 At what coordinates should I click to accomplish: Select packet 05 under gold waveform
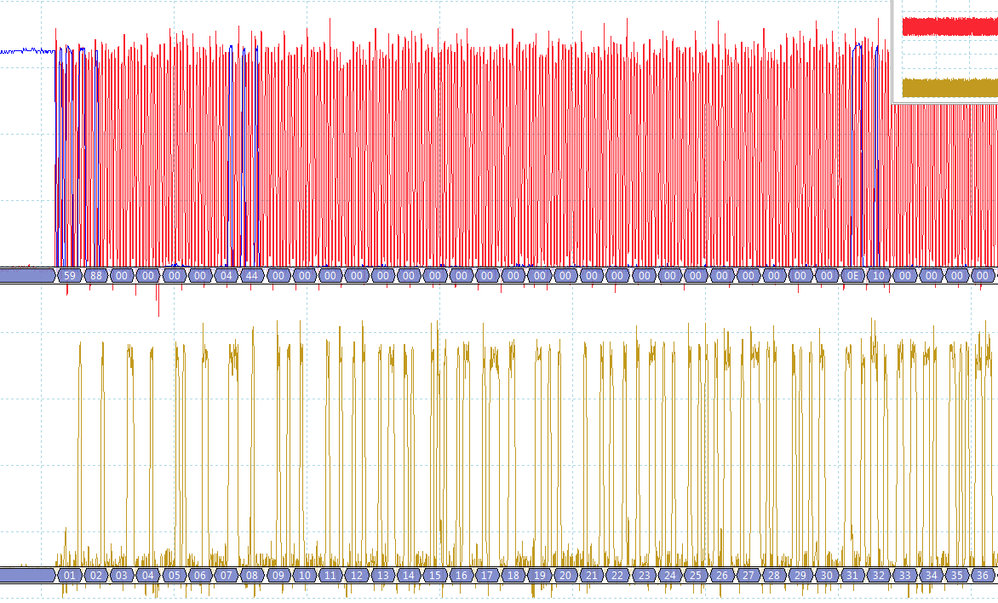pyautogui.click(x=174, y=575)
